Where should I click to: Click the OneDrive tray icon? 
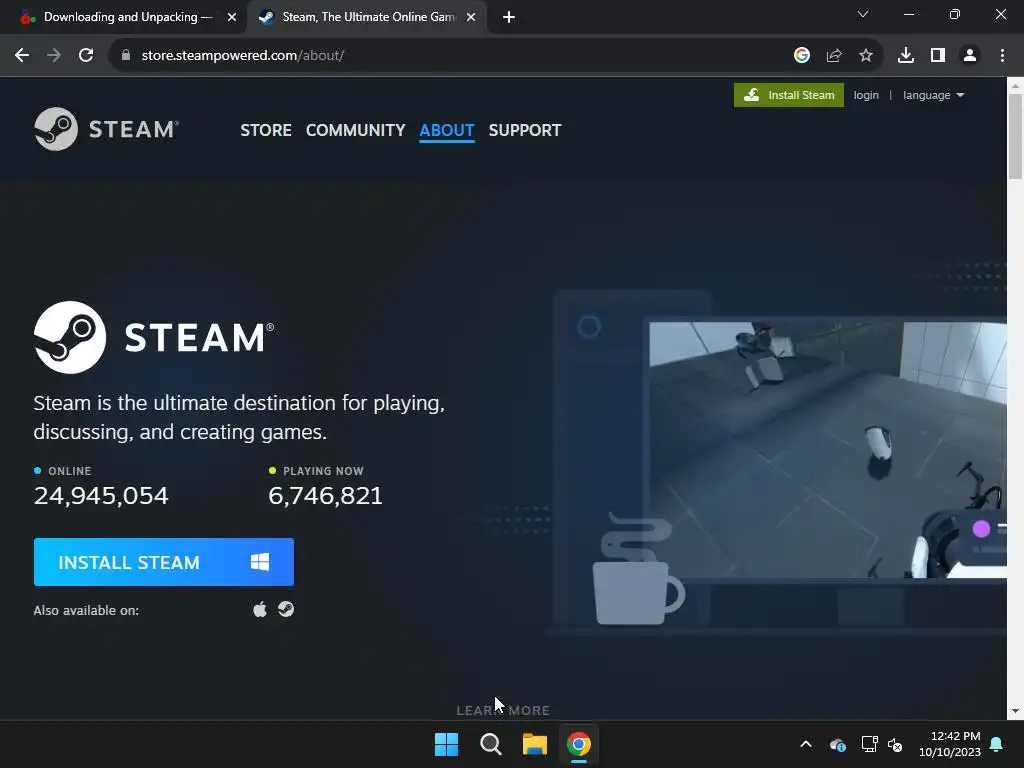coord(838,744)
